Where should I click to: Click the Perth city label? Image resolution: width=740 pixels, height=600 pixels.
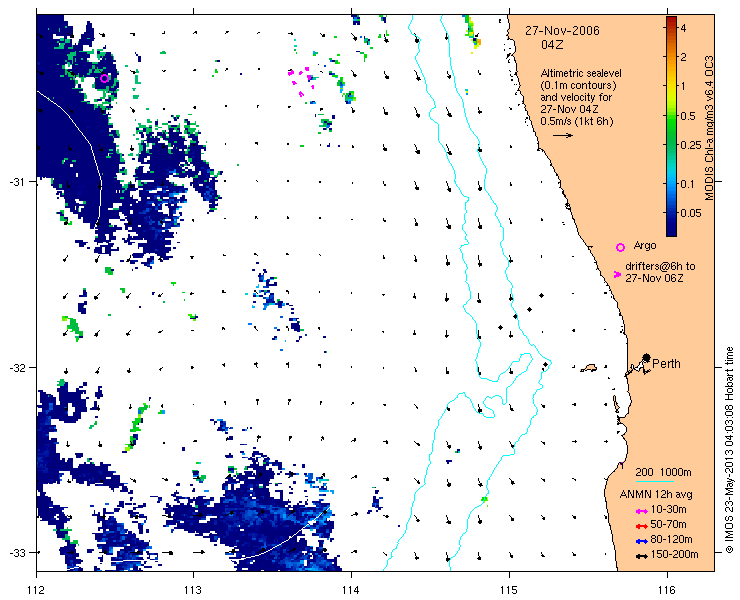click(x=666, y=363)
